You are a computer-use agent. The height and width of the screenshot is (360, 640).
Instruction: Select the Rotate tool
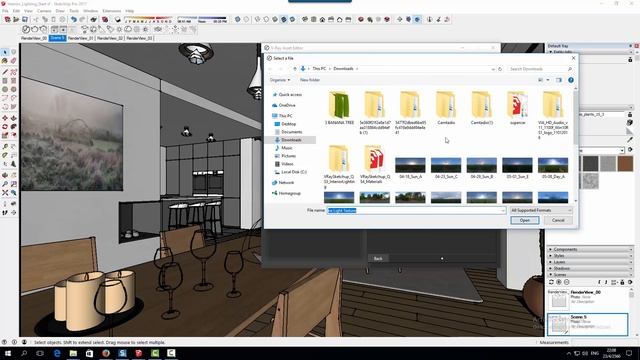pyautogui.click(x=5, y=127)
